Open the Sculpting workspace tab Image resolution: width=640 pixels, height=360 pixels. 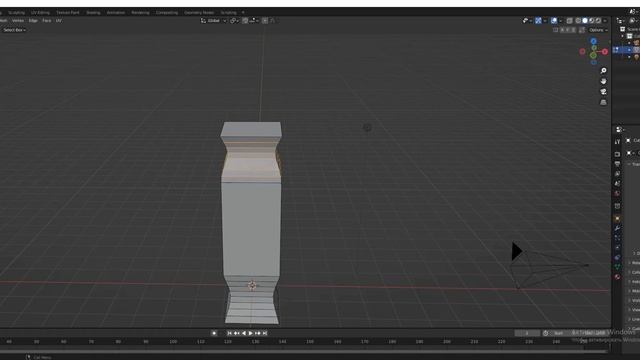[16, 13]
